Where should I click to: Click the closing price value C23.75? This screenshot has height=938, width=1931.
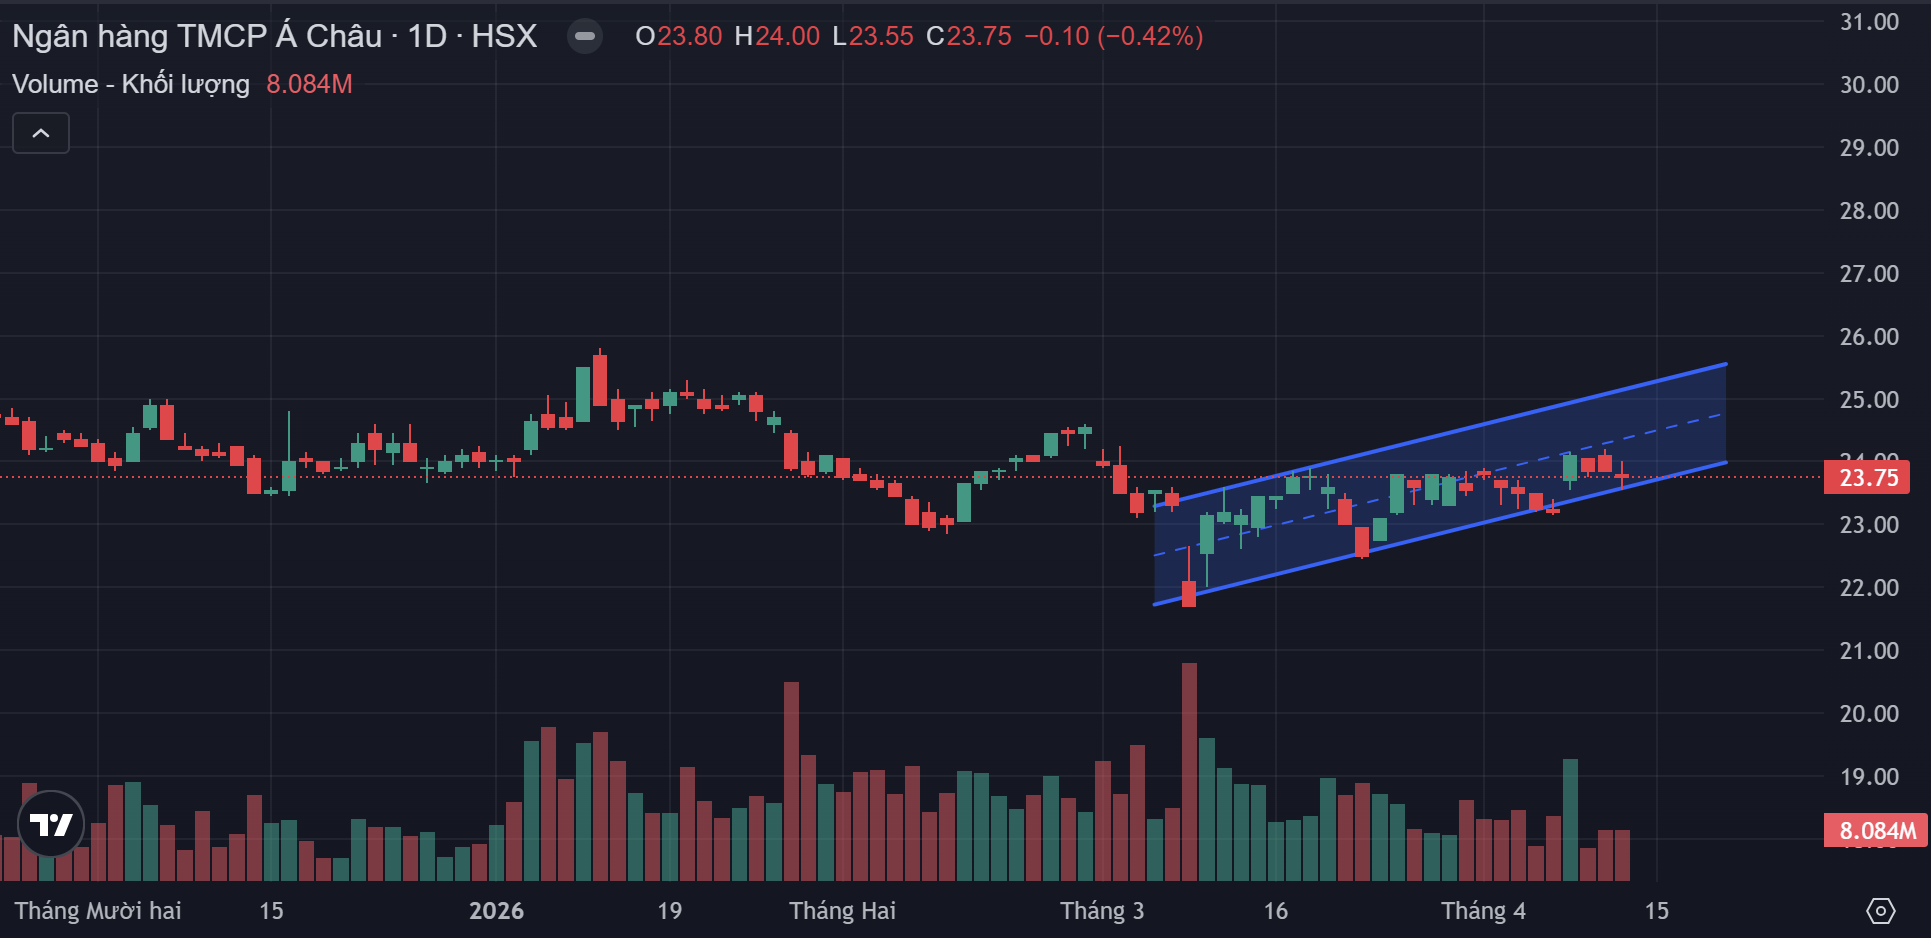click(969, 37)
